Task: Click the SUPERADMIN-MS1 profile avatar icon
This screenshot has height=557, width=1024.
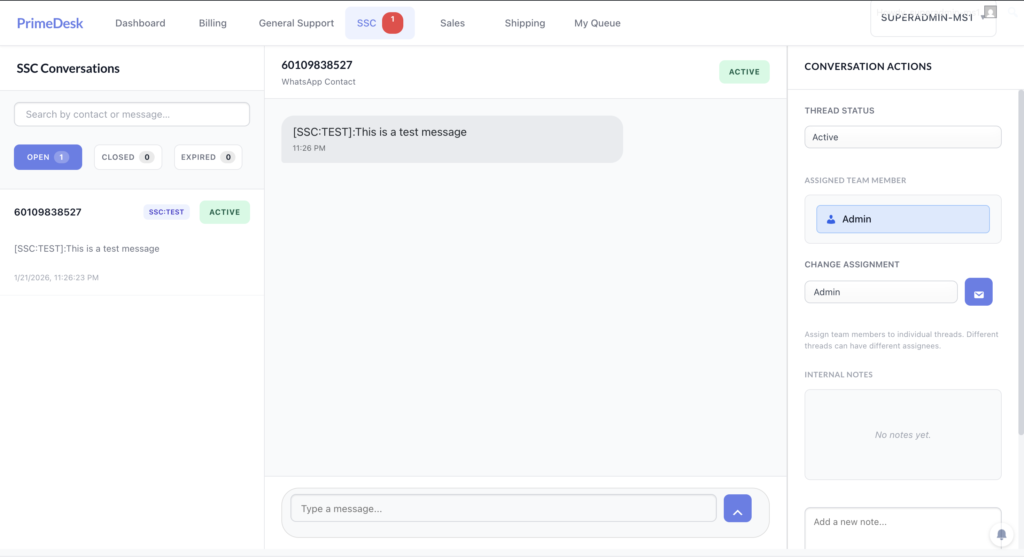Action: click(990, 13)
